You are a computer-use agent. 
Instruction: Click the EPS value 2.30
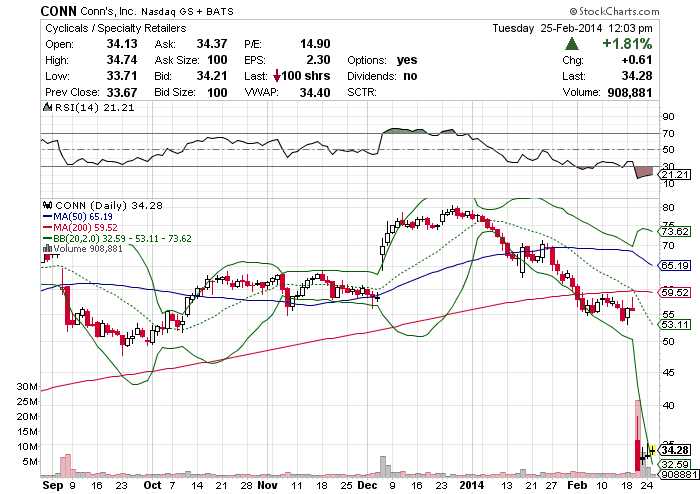[318, 60]
